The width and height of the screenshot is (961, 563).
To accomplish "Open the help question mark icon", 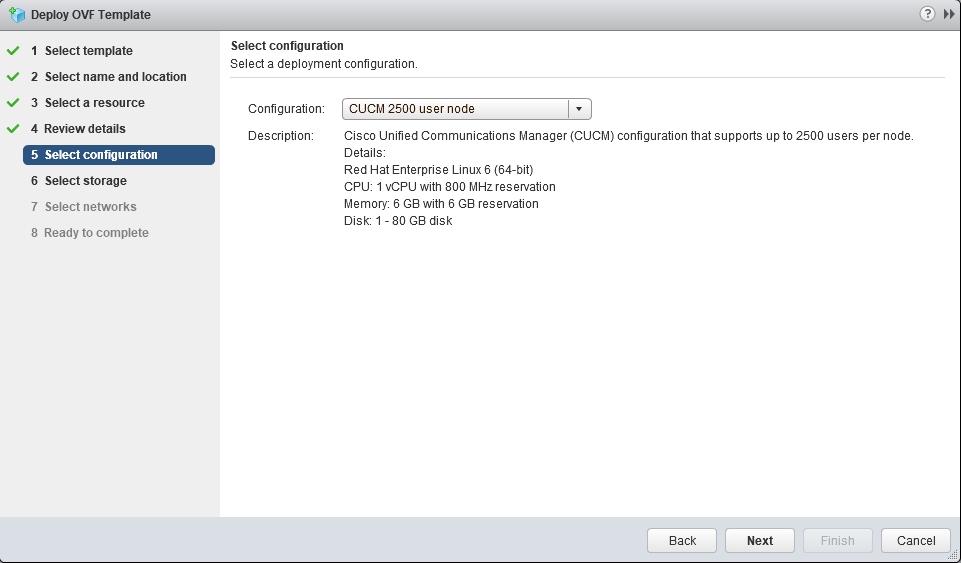I will pyautogui.click(x=927, y=14).
